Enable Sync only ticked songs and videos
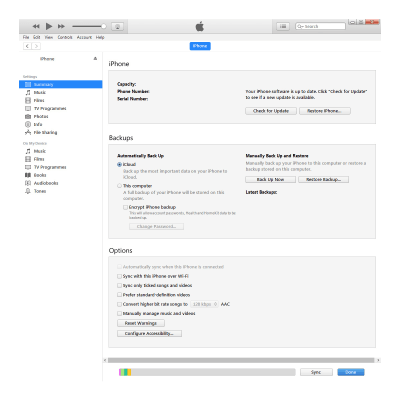Screen dimensions: 400x400 click(119, 285)
